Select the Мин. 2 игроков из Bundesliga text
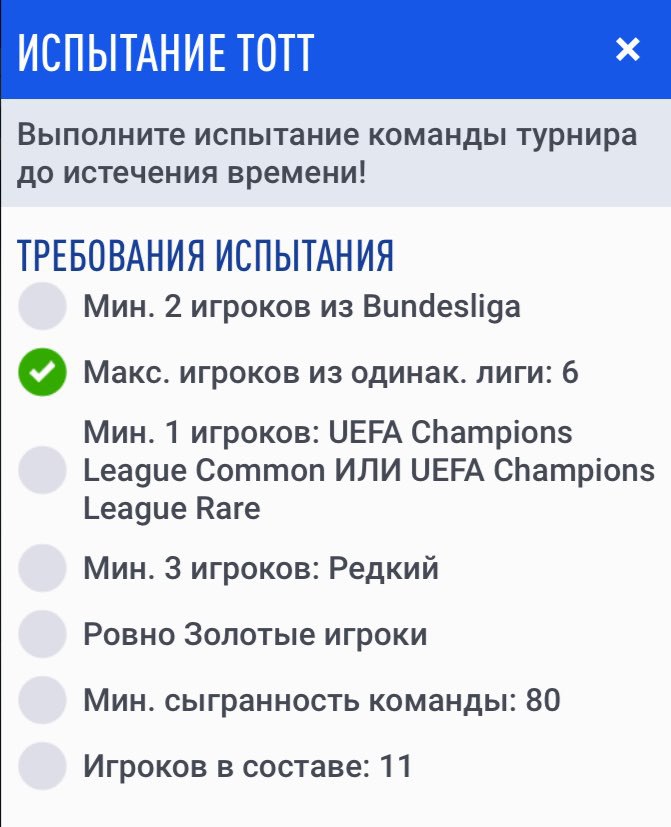Viewport: 671px width, 827px height. click(x=301, y=306)
